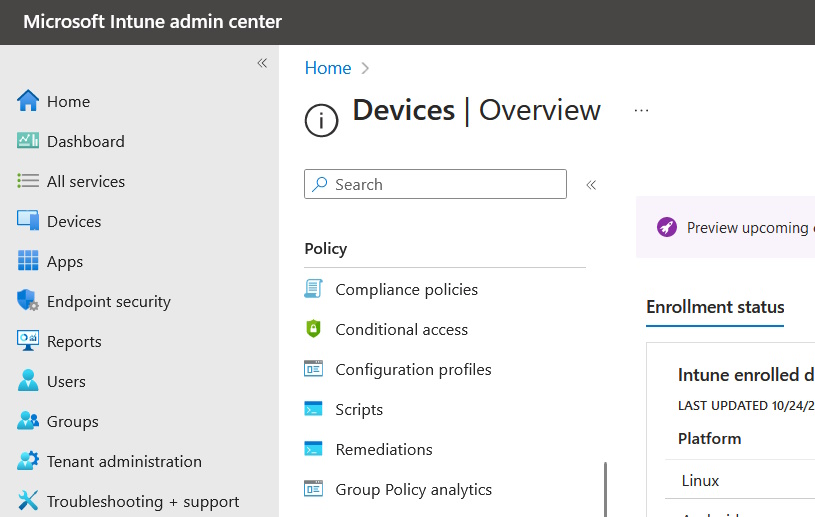Image resolution: width=815 pixels, height=517 pixels.
Task: Click the Platform column header
Action: click(709, 439)
